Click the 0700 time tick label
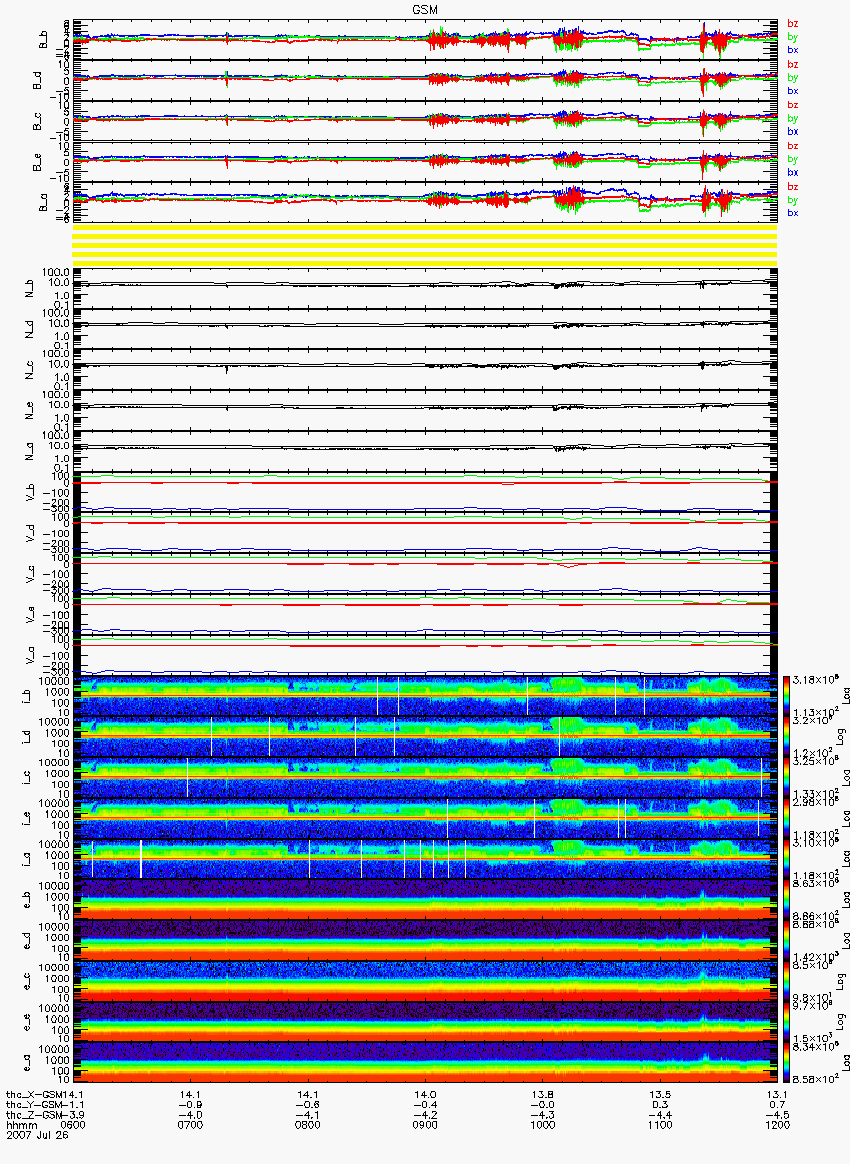850x1164 pixels. click(190, 1125)
